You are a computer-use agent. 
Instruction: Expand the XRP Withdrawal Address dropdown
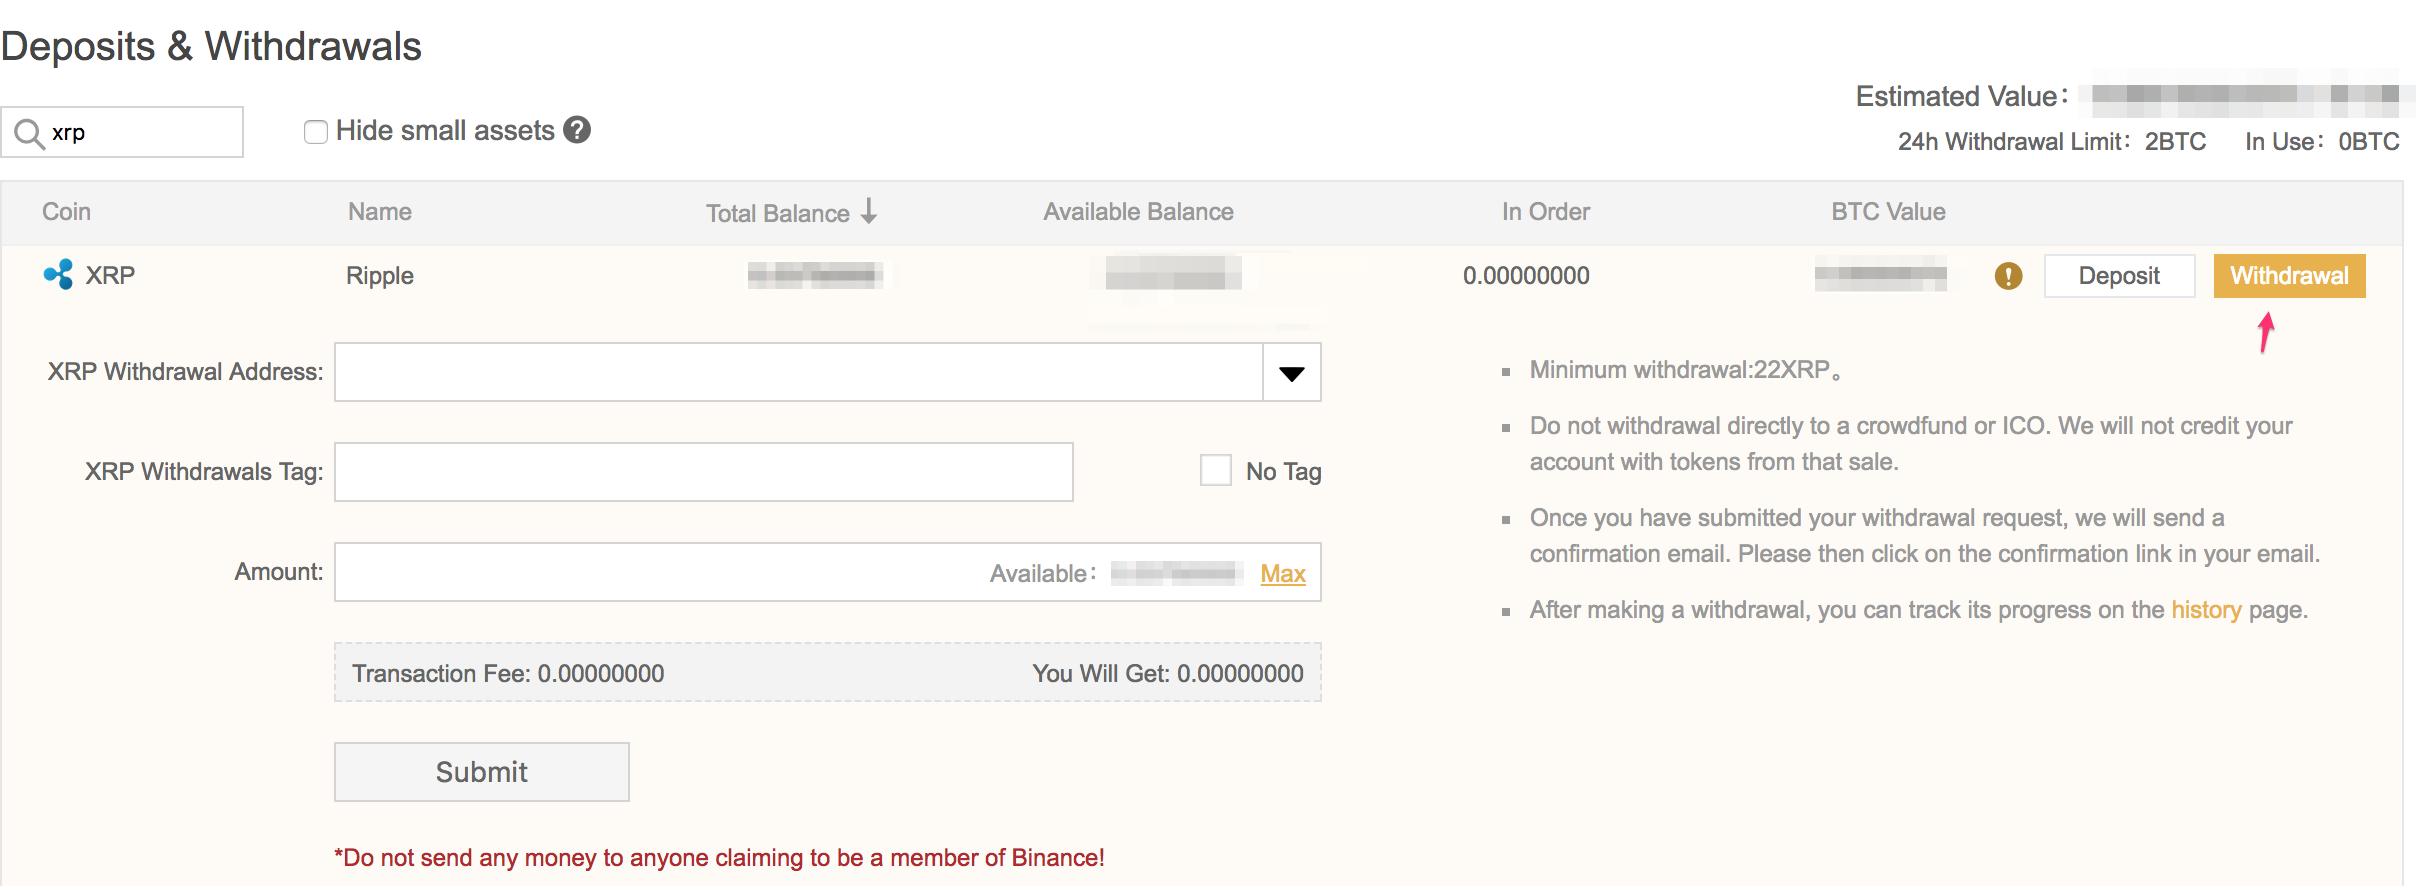coord(1292,372)
